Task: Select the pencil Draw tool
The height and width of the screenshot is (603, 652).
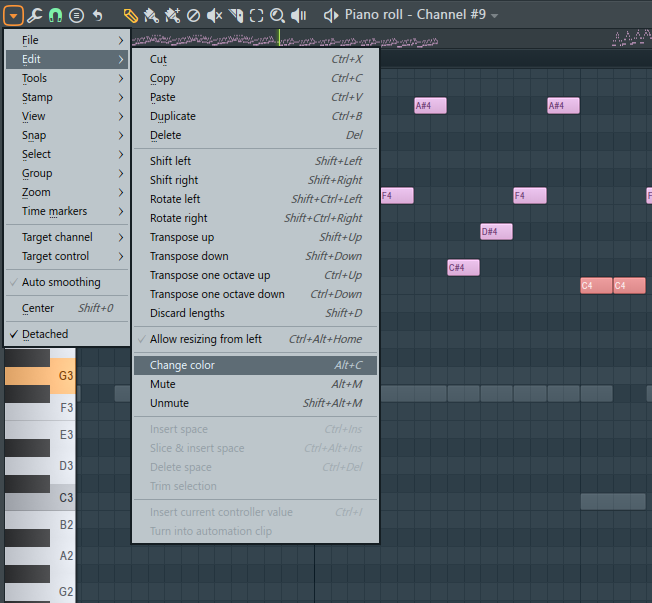Action: 131,15
